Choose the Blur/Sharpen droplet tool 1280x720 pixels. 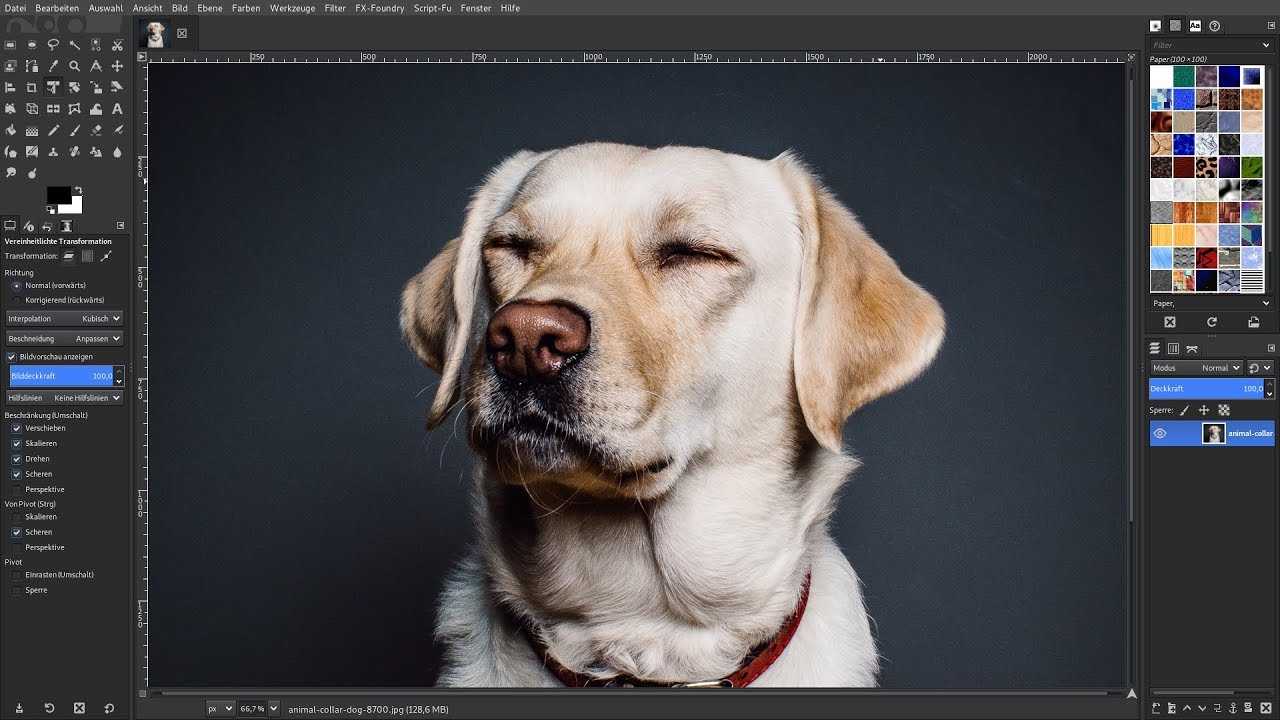pos(117,152)
